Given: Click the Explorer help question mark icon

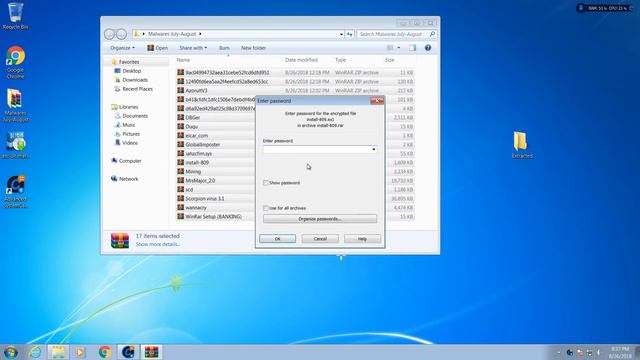Looking at the screenshot, I should [x=428, y=48].
